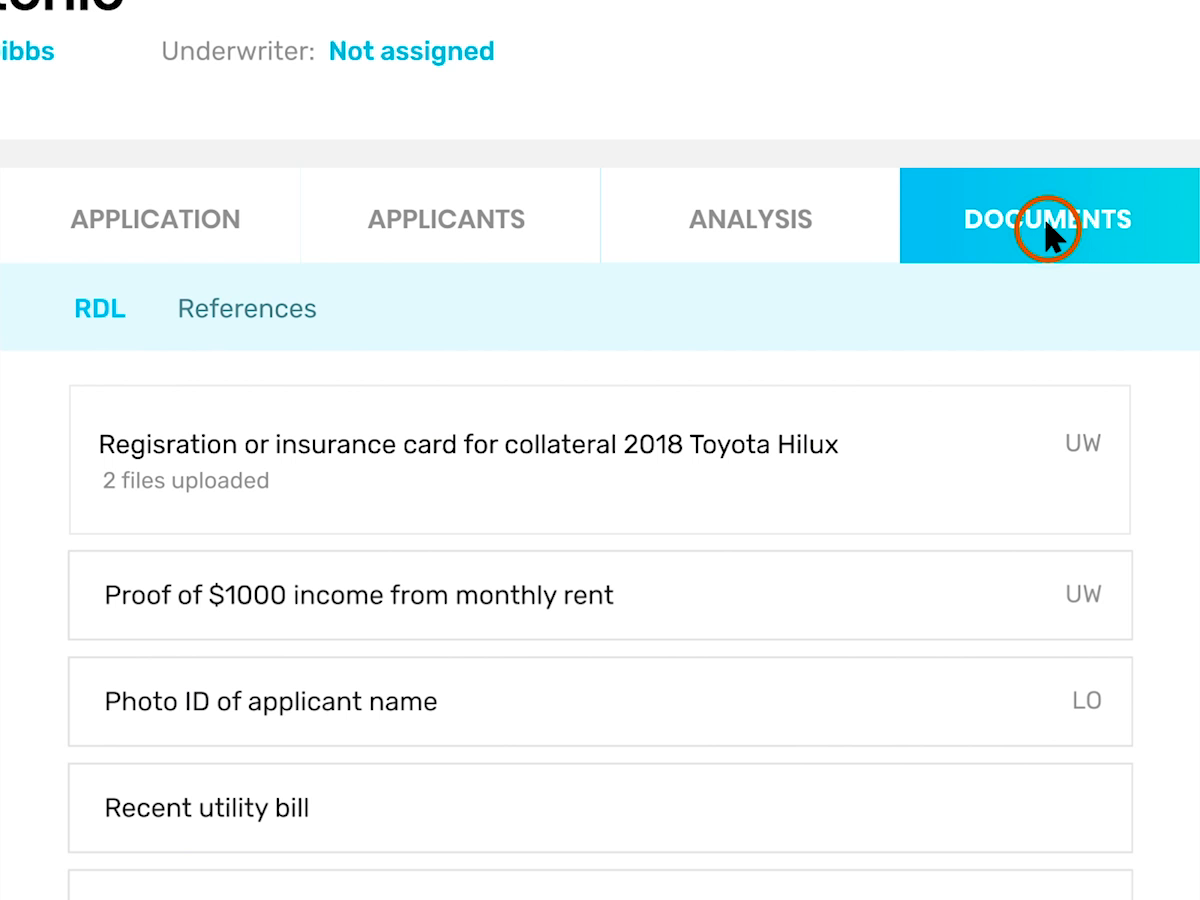The height and width of the screenshot is (900, 1200).
Task: Click the Underwriter label in the header
Action: 237,51
